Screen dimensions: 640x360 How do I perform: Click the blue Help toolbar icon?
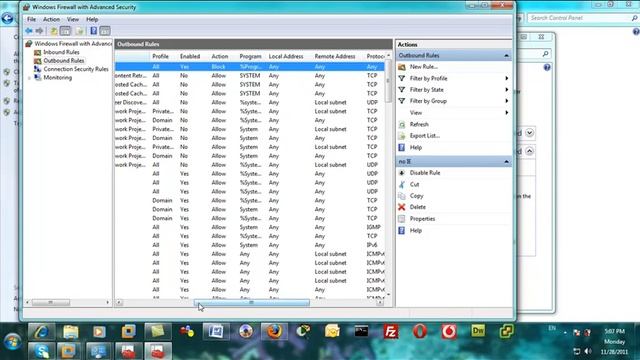(93, 31)
